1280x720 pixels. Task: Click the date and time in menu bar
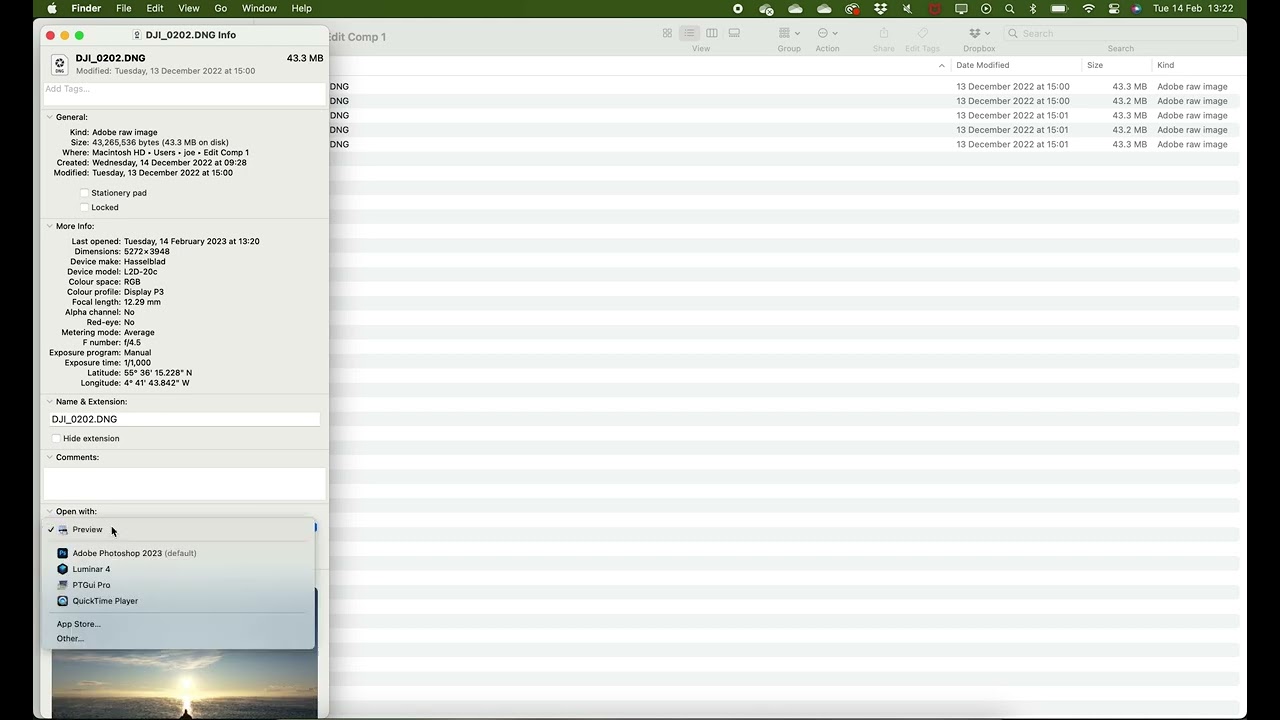pos(1193,8)
